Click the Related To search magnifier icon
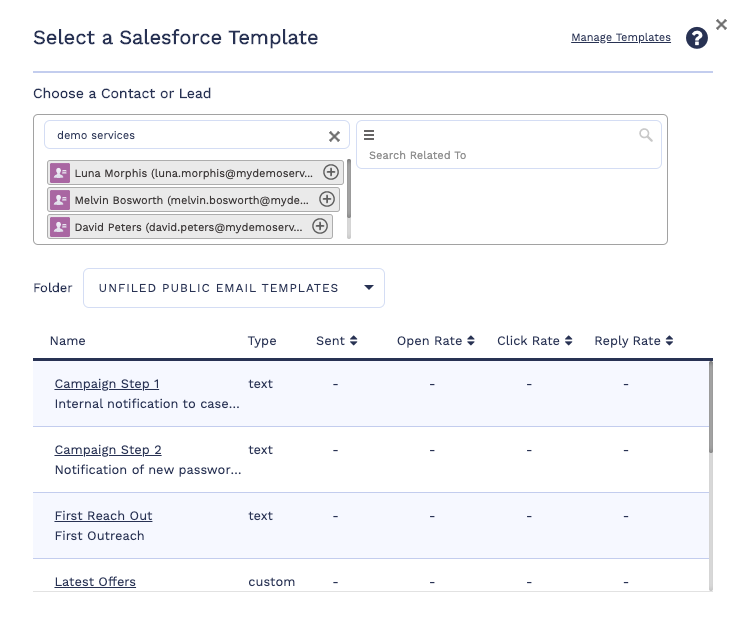This screenshot has height=633, width=746. pos(646,135)
